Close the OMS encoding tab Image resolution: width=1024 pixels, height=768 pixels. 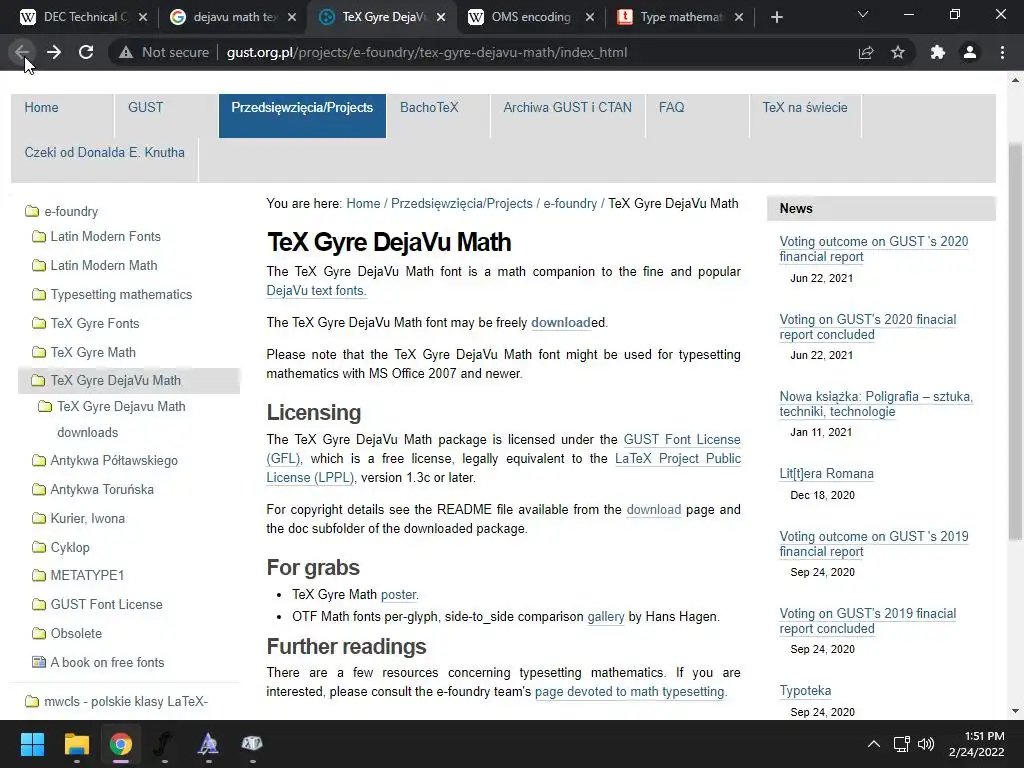point(590,17)
